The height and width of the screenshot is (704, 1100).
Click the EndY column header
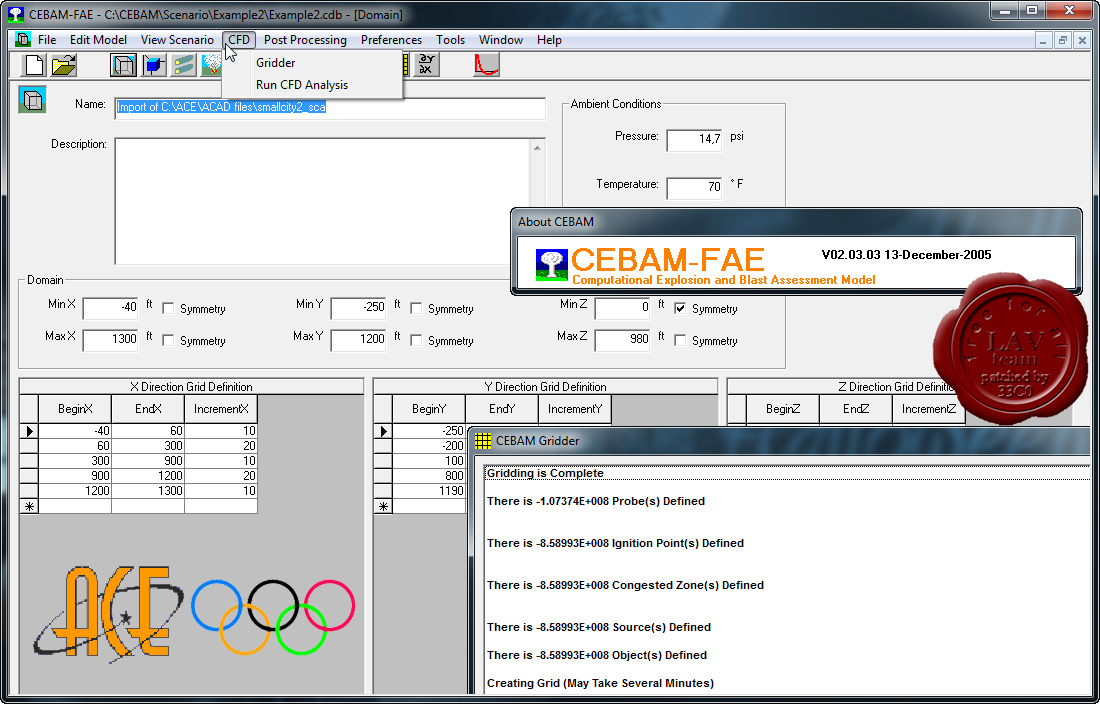click(x=502, y=409)
